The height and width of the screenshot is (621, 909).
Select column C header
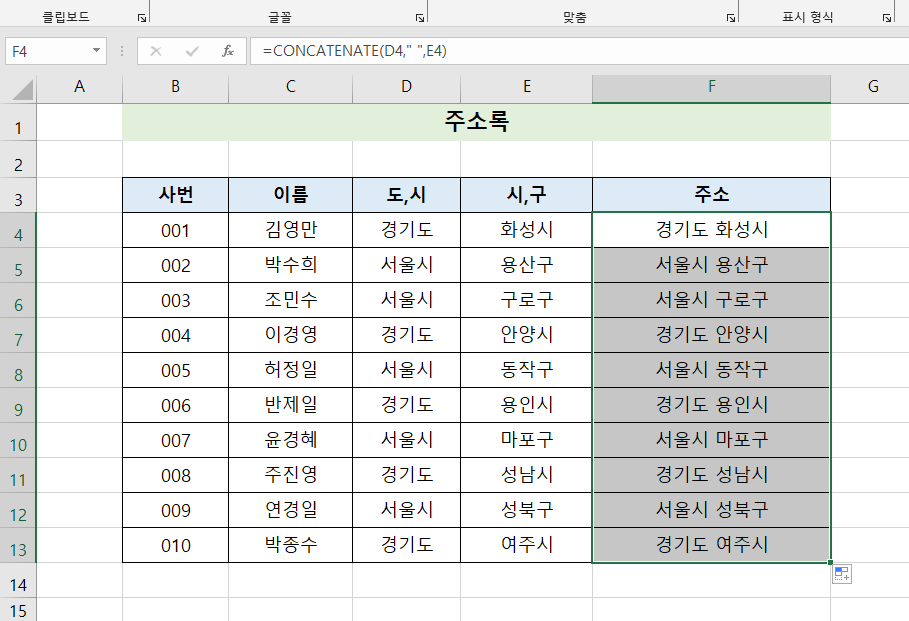[x=290, y=87]
